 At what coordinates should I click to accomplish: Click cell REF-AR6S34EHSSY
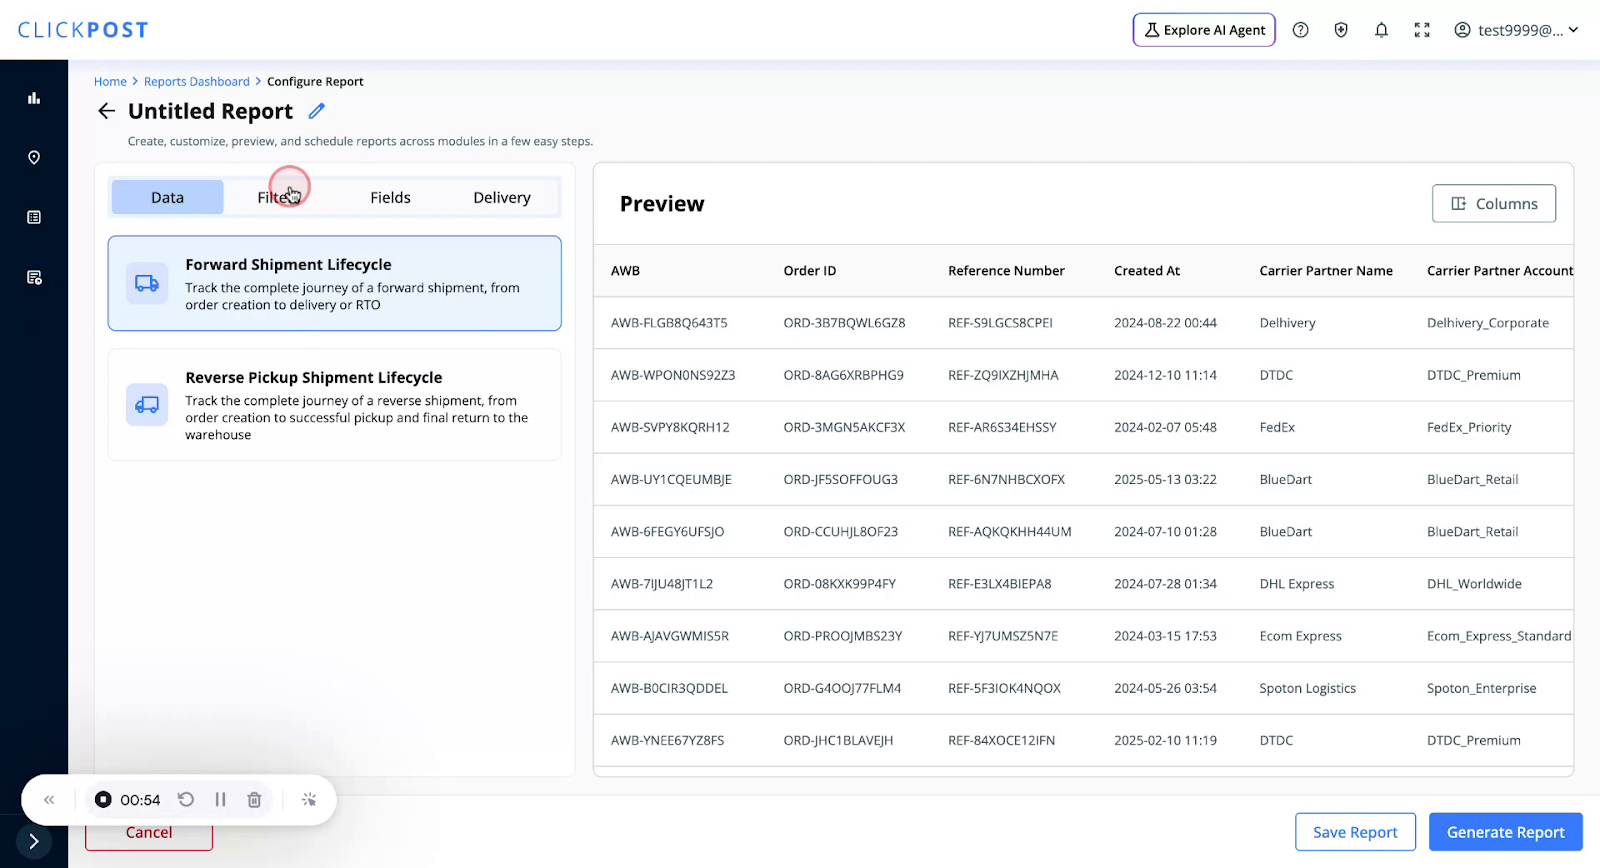(1002, 427)
